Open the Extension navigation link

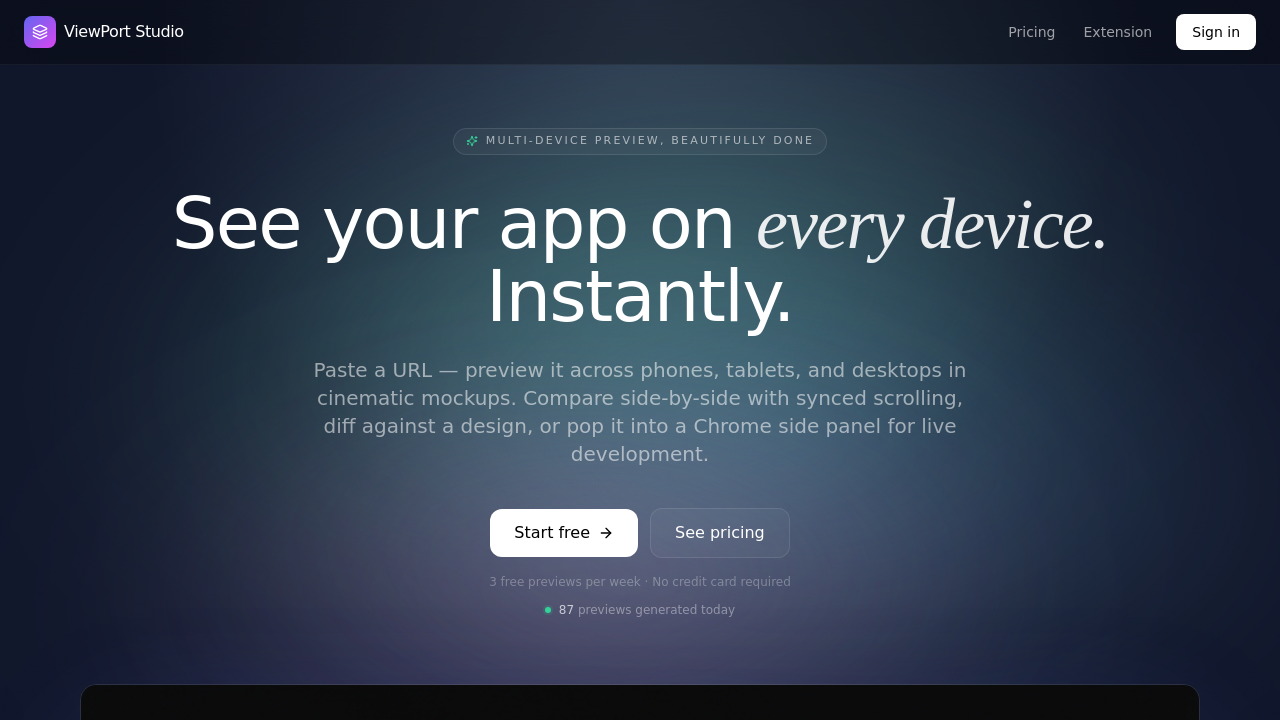[x=1117, y=32]
